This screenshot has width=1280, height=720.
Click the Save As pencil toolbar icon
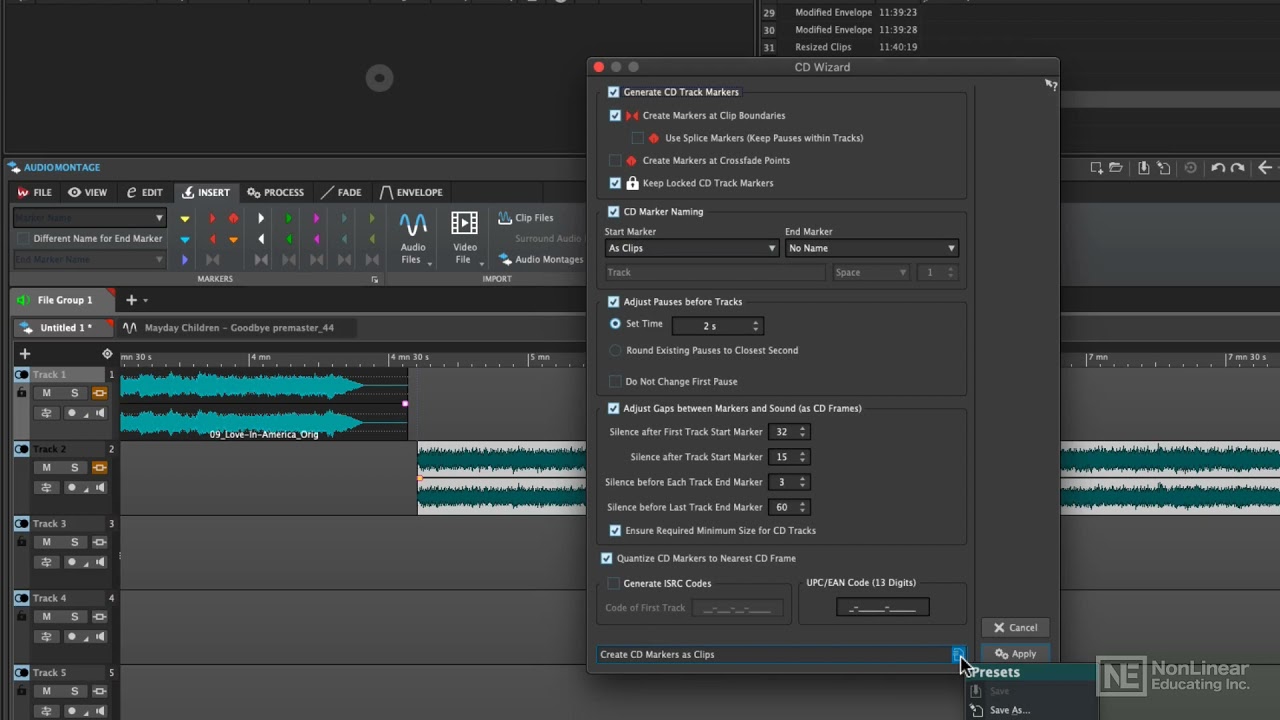1164,168
